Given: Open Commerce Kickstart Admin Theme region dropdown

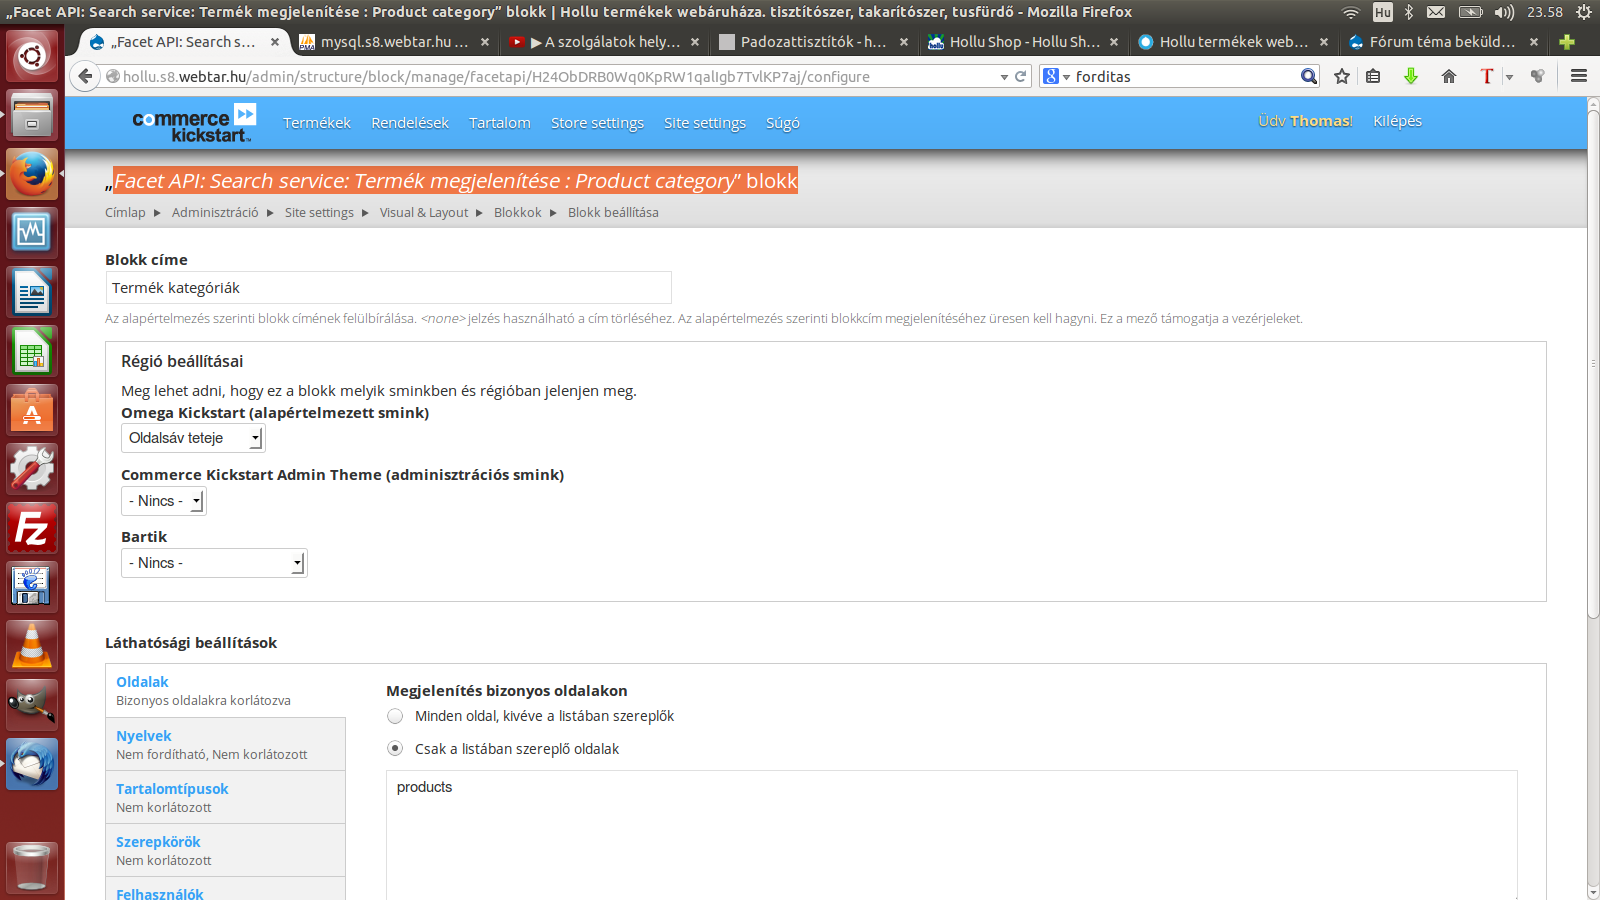Looking at the screenshot, I should [164, 501].
